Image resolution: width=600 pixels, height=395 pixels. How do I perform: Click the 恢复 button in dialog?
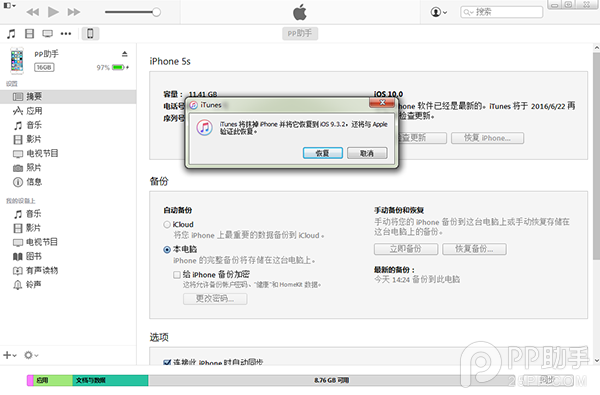point(323,153)
